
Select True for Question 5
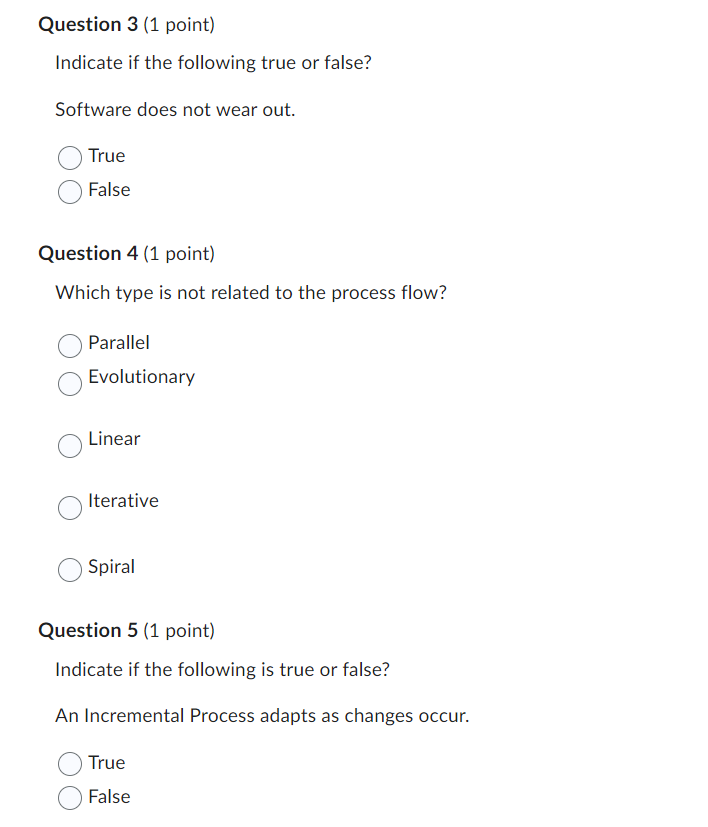pyautogui.click(x=70, y=764)
